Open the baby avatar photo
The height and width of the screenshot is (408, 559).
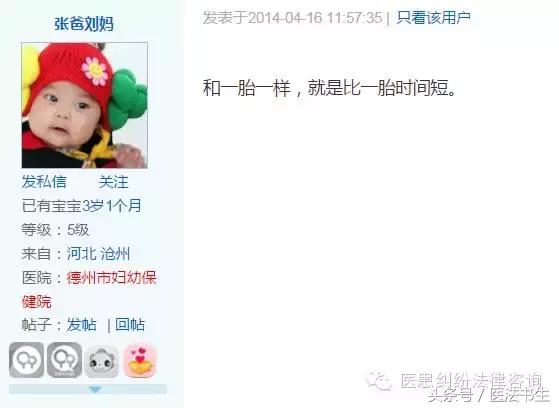[x=84, y=105]
